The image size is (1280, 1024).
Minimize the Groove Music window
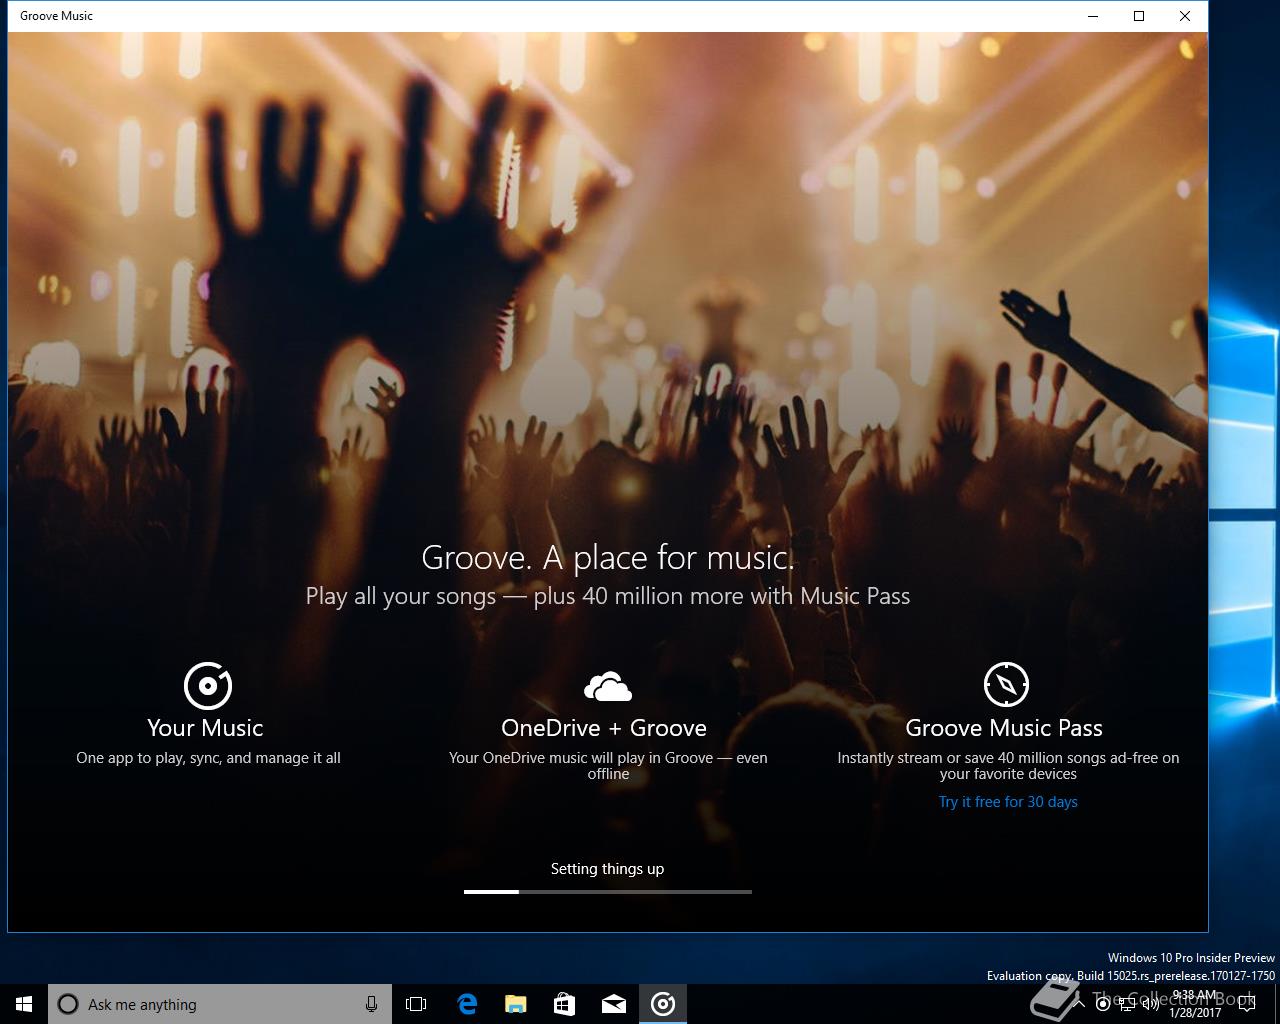(1093, 16)
